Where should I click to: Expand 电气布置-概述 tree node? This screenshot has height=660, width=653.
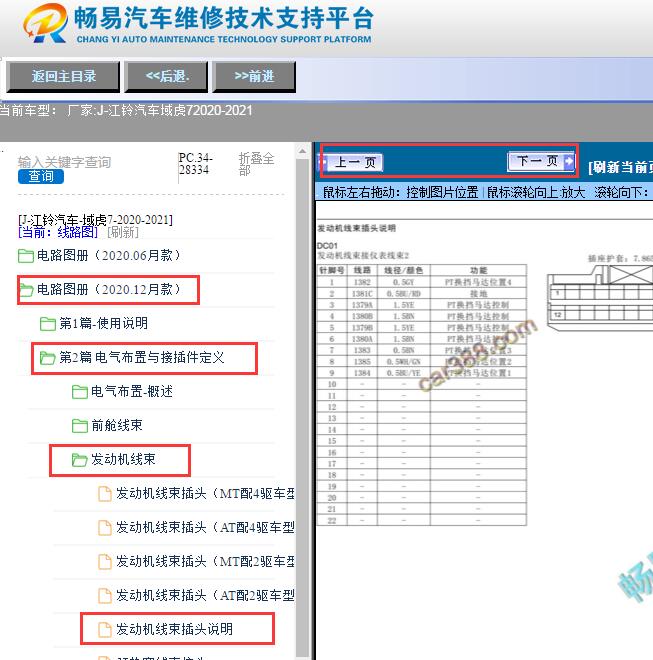pos(132,392)
